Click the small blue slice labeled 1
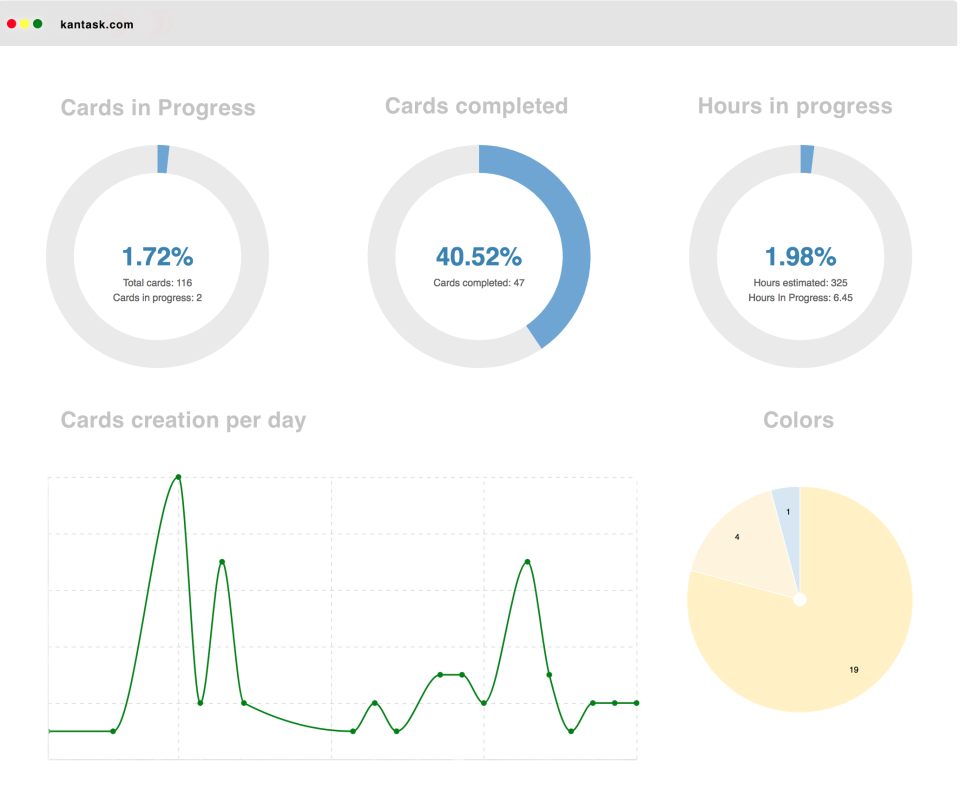 coord(788,510)
